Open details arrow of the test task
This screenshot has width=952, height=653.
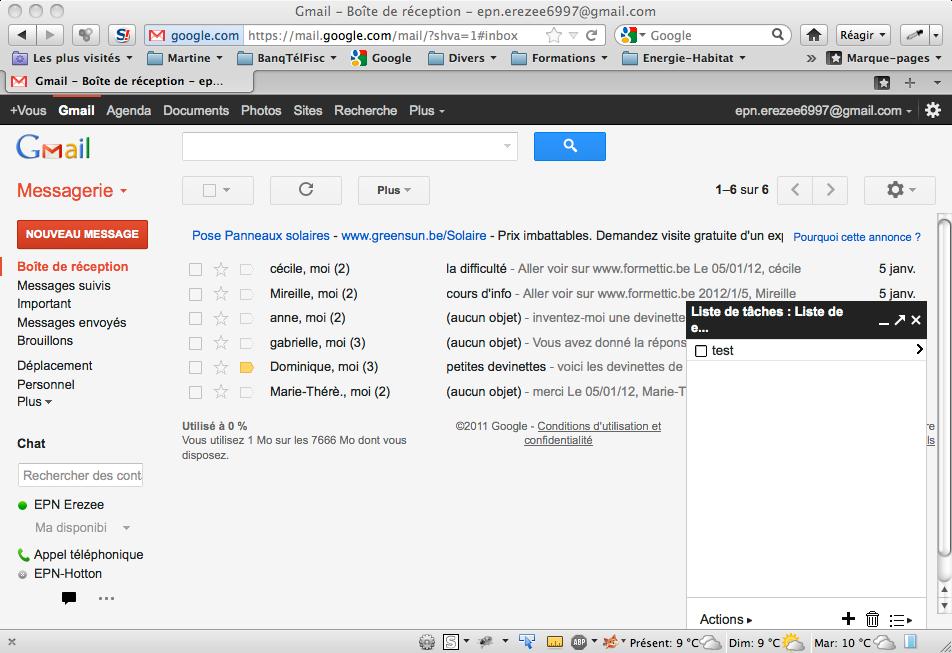coord(919,349)
